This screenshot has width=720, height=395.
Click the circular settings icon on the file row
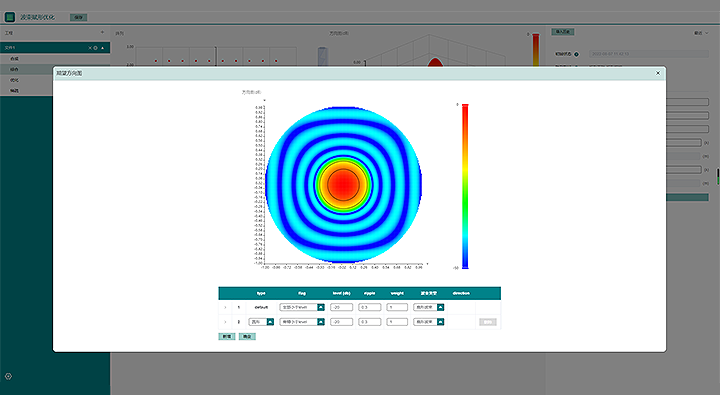[x=96, y=48]
